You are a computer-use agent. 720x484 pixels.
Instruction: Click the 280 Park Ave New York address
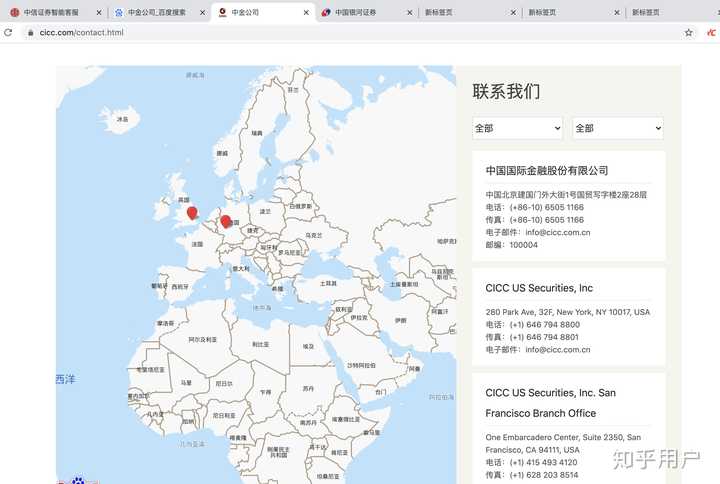(568, 312)
